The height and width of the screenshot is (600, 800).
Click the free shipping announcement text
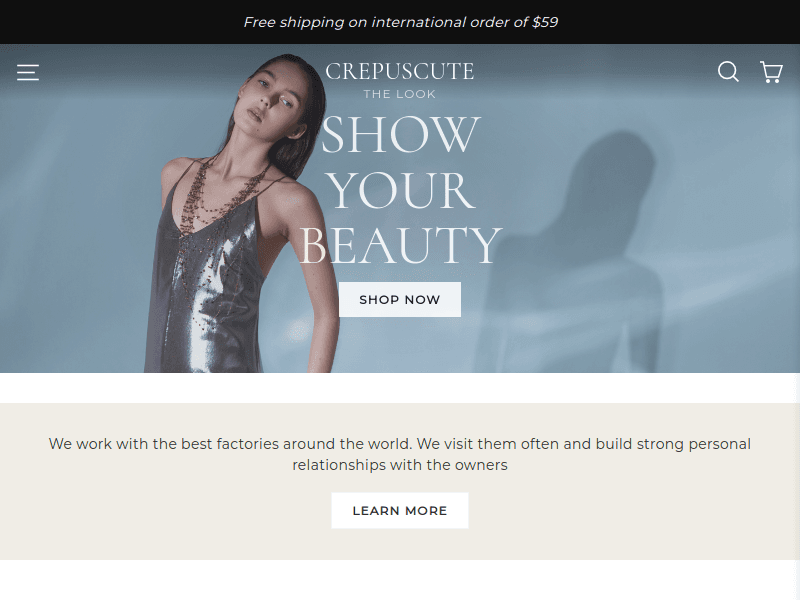401,22
